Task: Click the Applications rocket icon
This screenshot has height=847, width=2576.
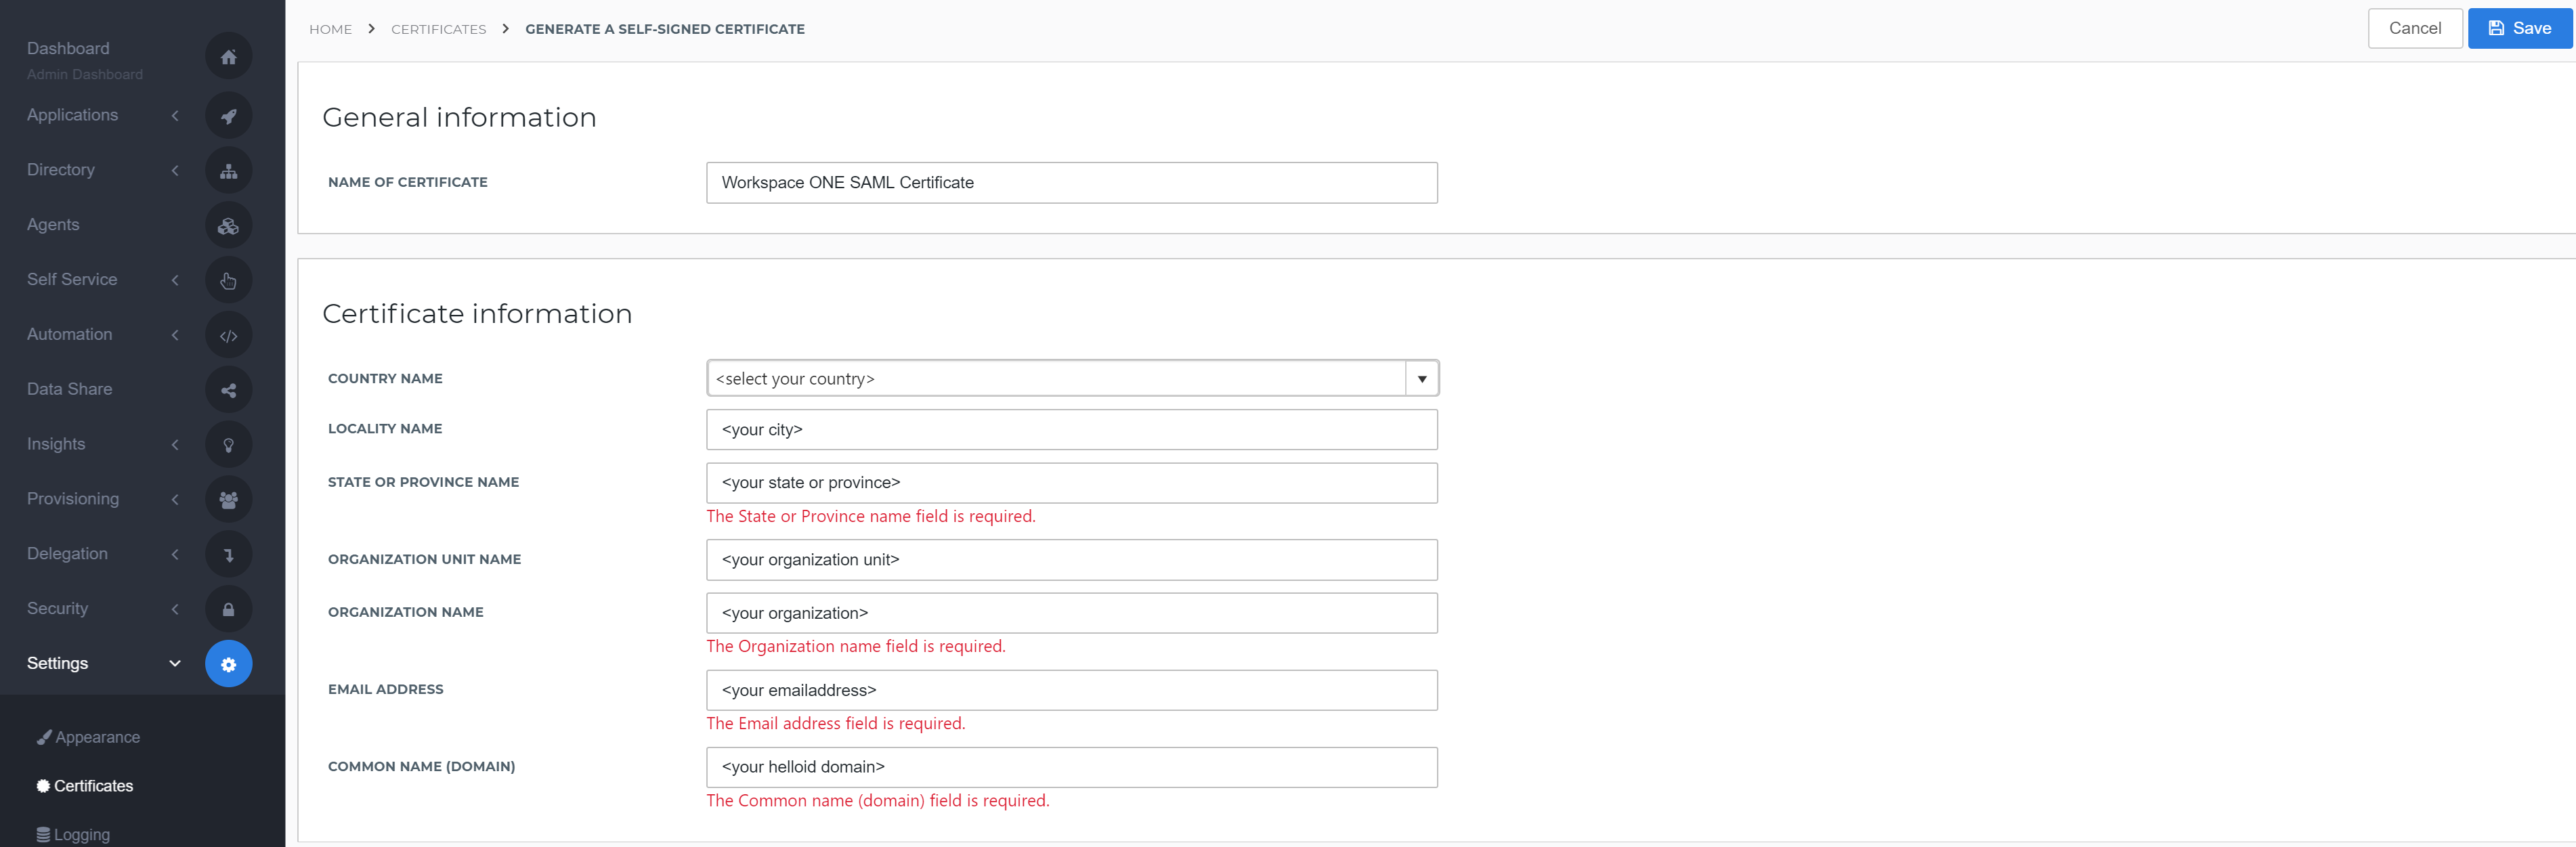Action: (x=228, y=115)
